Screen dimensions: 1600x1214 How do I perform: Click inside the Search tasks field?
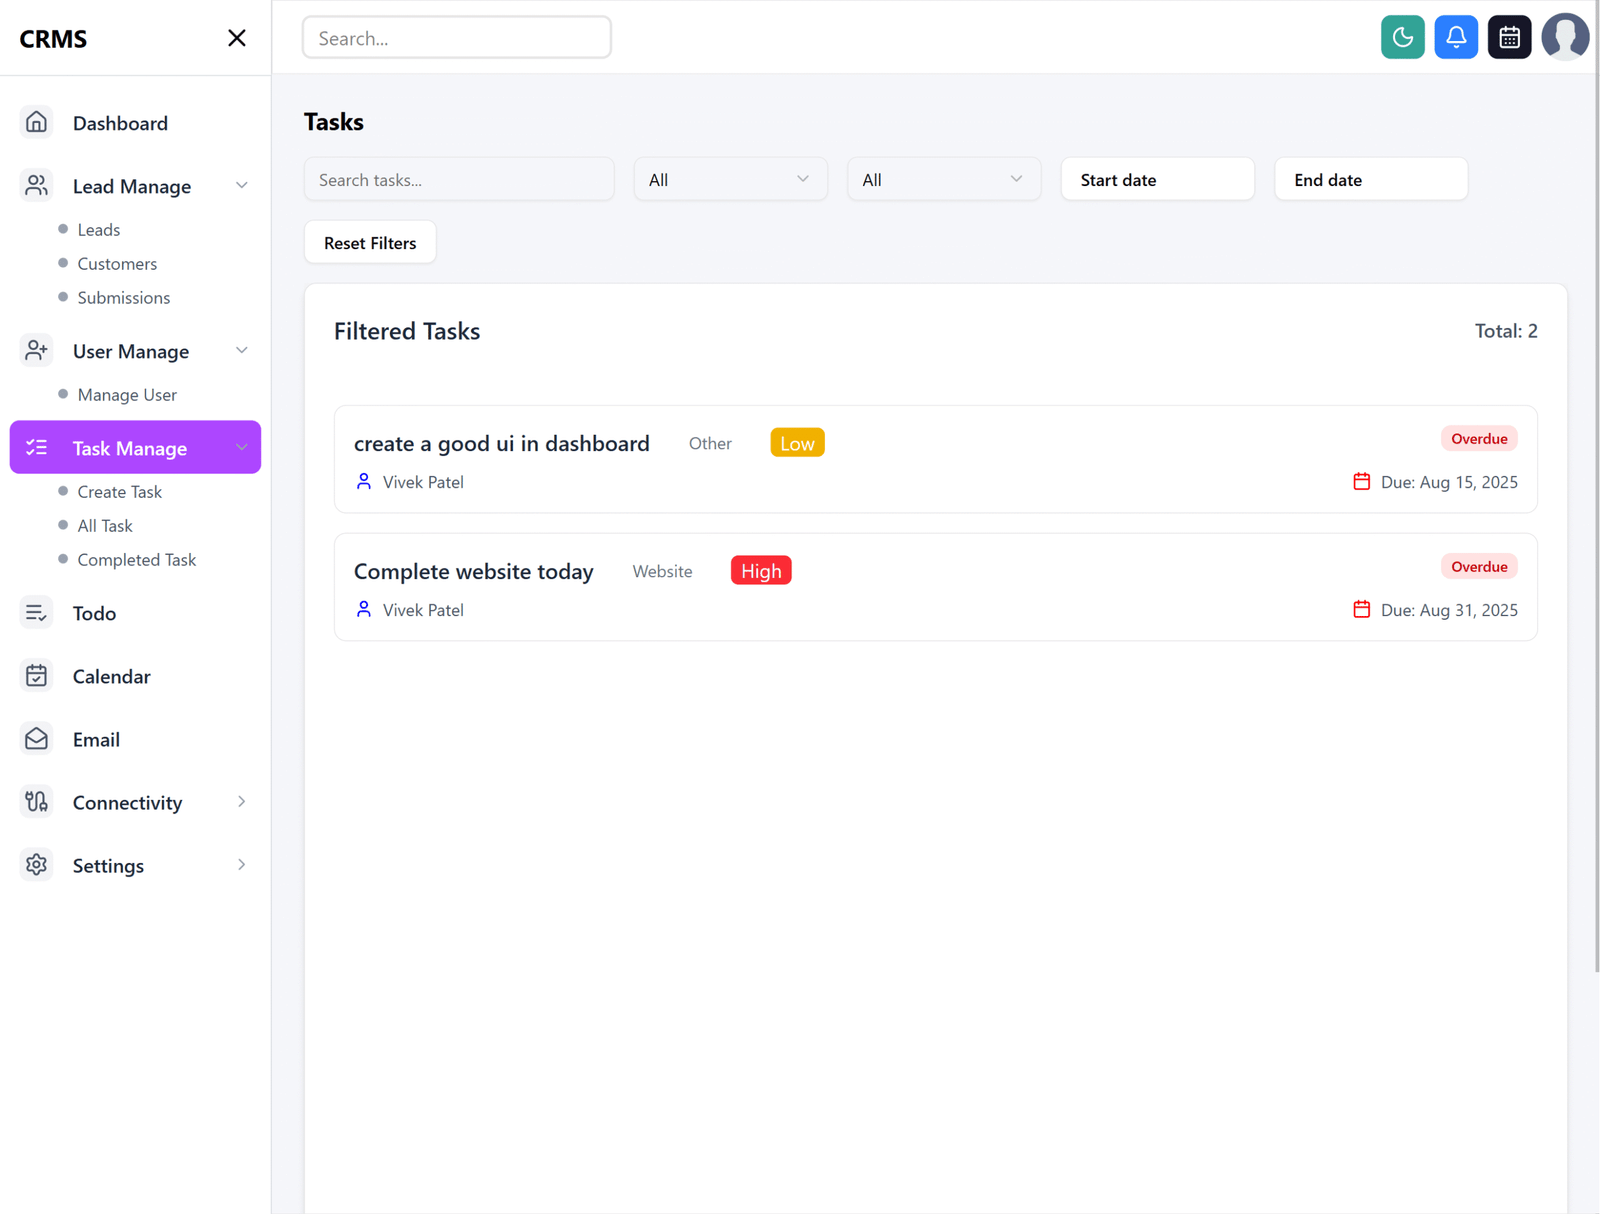pyautogui.click(x=458, y=179)
